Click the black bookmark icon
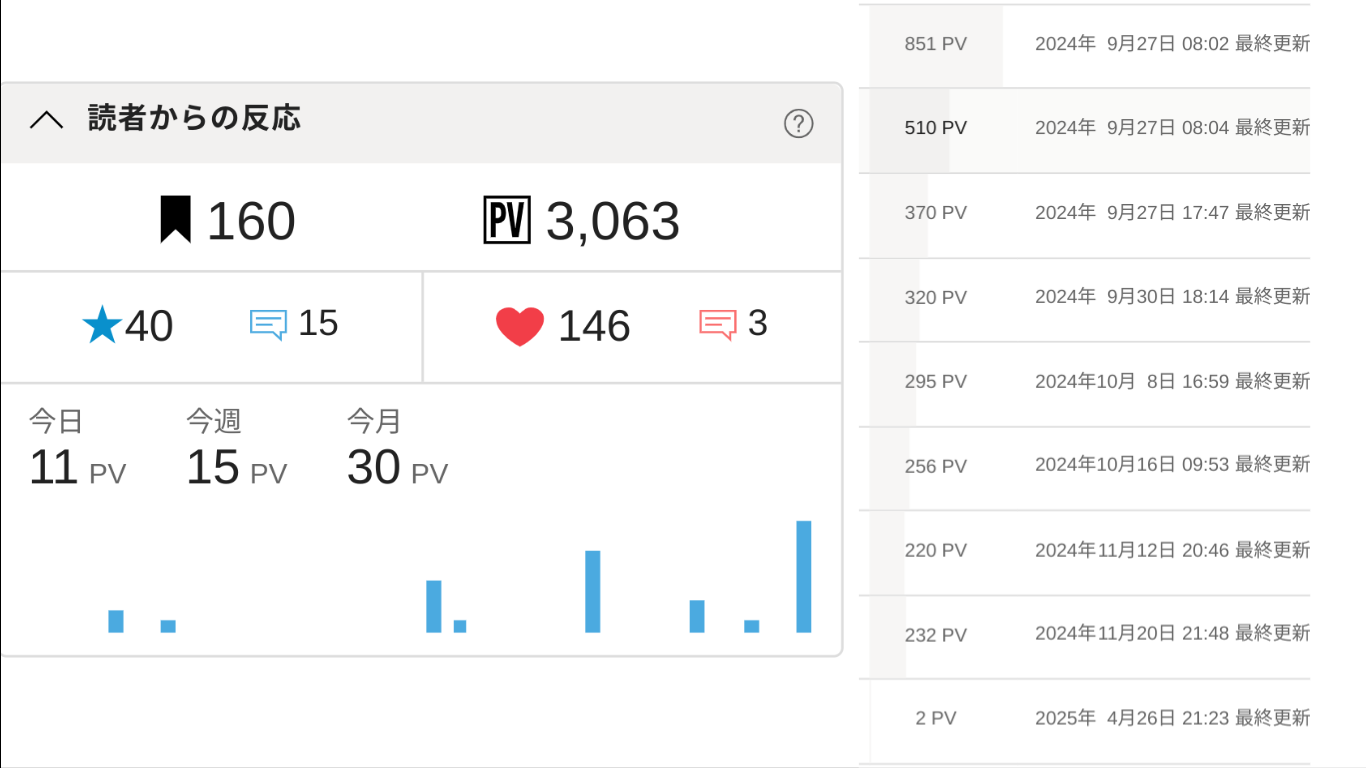Image resolution: width=1366 pixels, height=768 pixels. [175, 220]
